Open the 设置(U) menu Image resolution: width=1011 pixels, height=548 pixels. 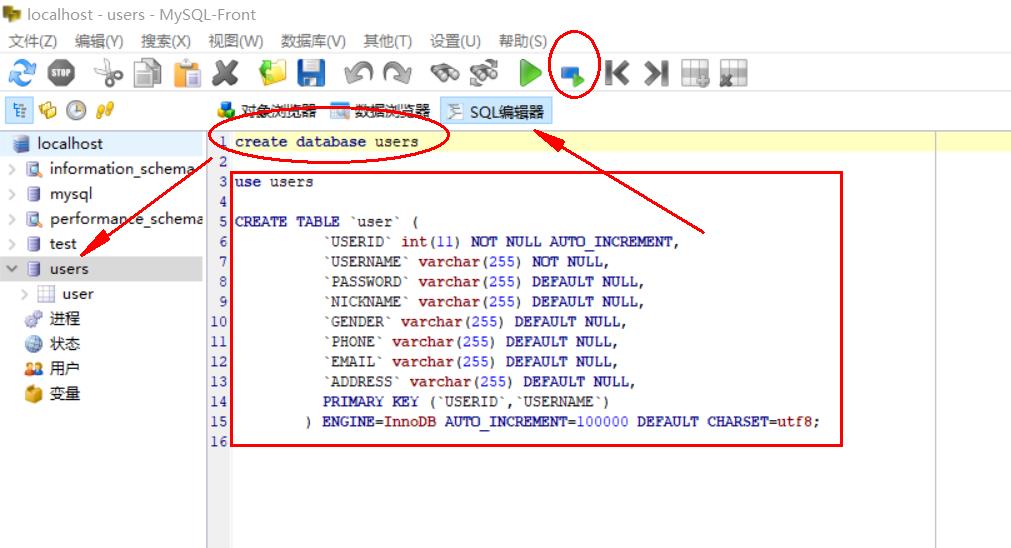(x=455, y=41)
